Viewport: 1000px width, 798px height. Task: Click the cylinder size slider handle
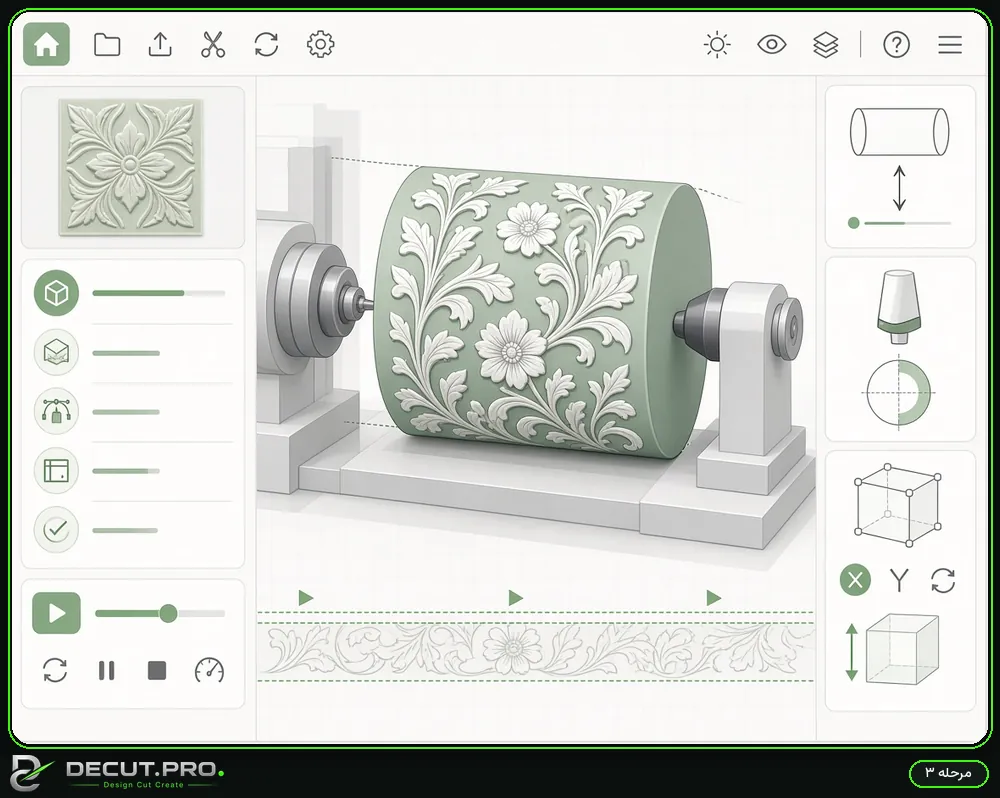[853, 223]
